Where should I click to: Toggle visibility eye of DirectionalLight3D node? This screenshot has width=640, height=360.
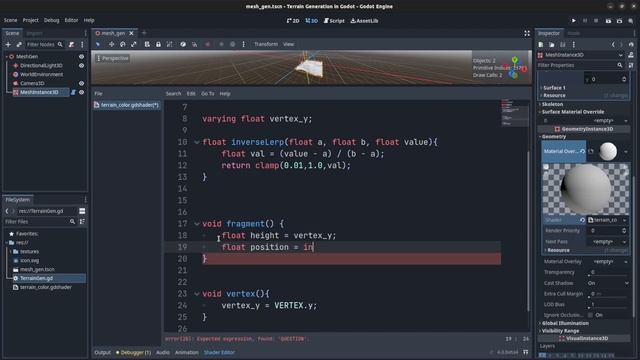coord(82,65)
